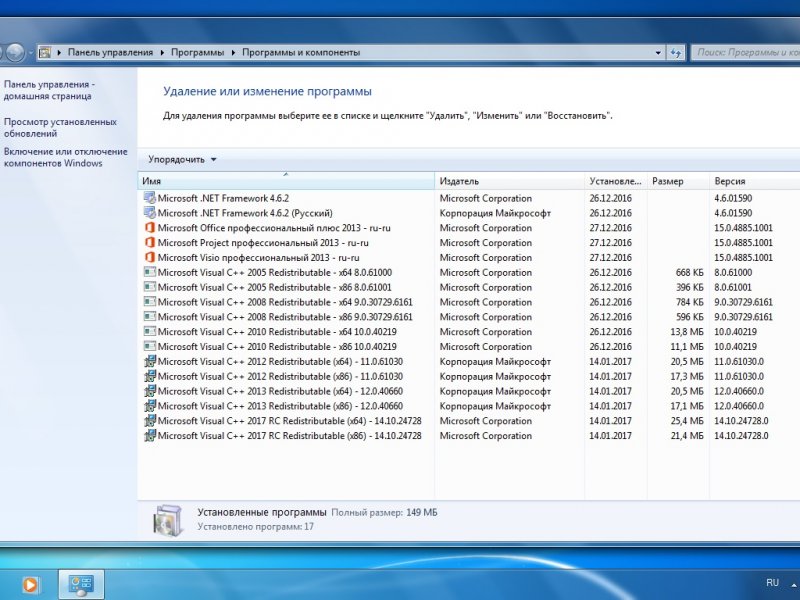Click Visual C++ 2005 x86 row icon

[149, 287]
